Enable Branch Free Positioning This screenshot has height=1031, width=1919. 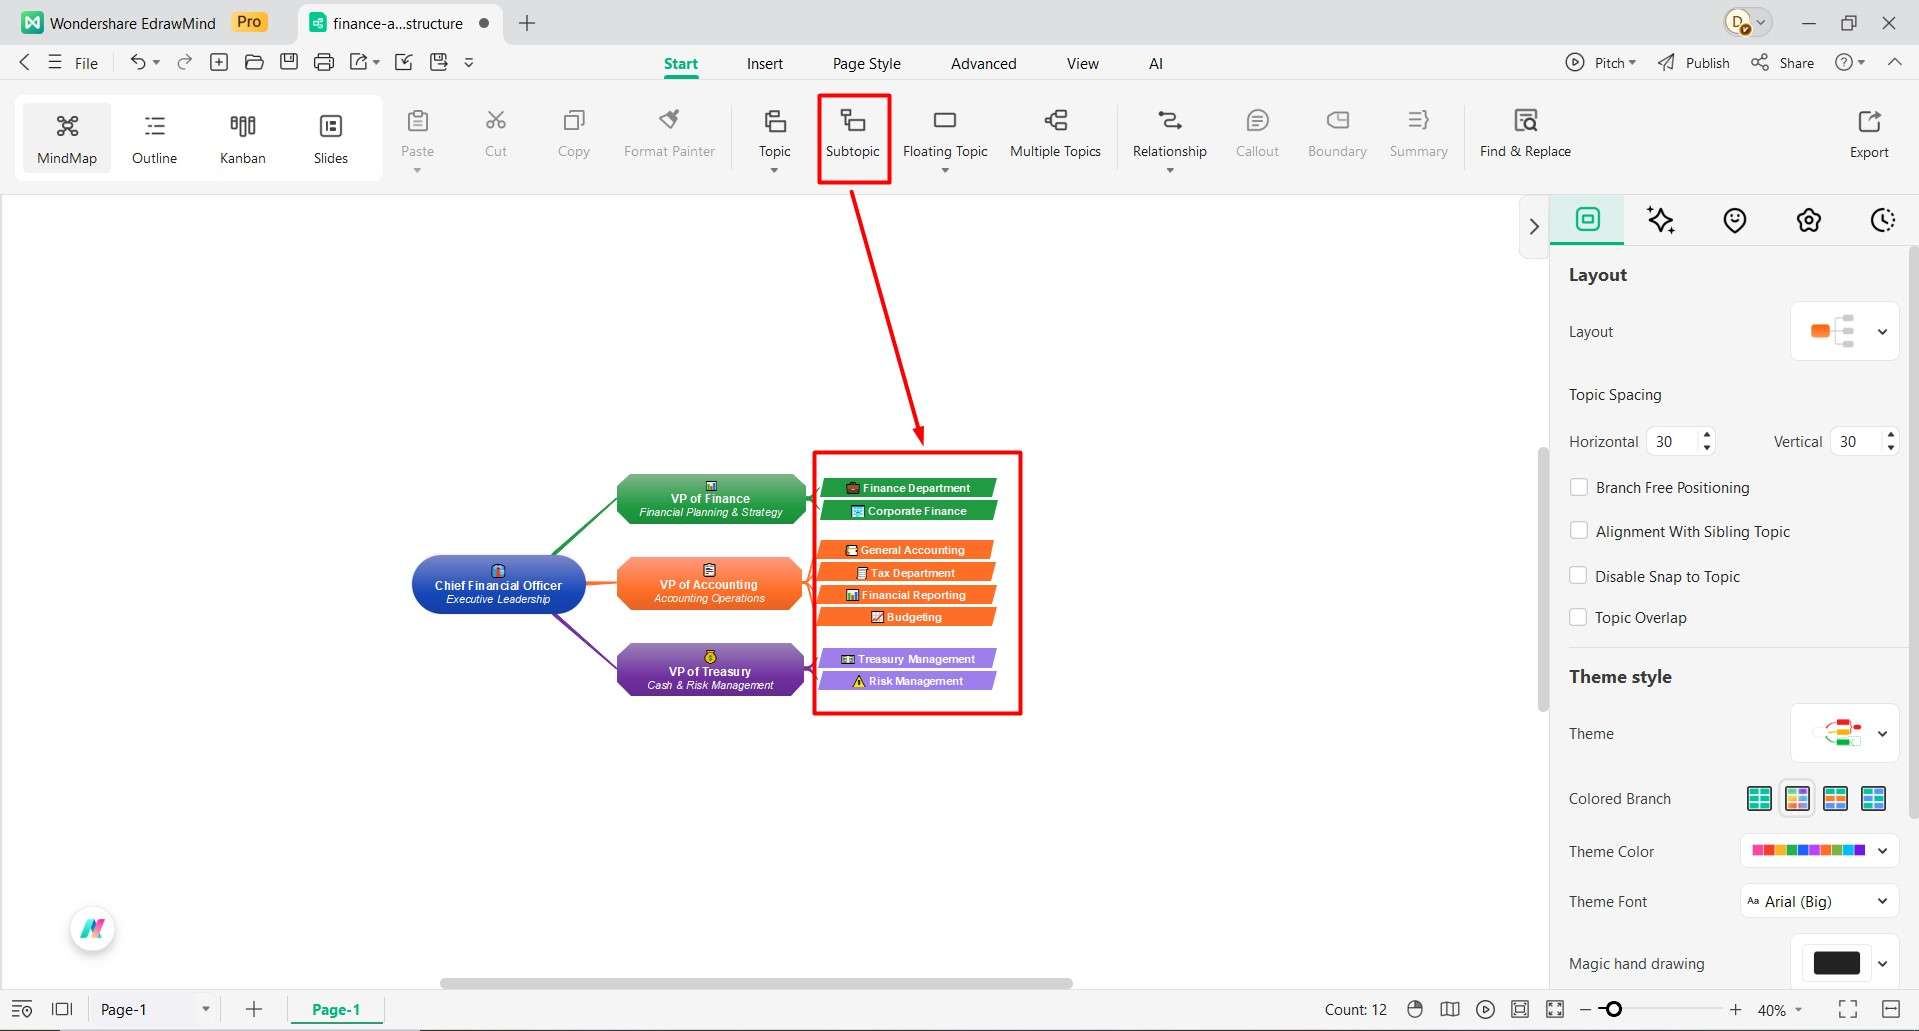(x=1579, y=487)
